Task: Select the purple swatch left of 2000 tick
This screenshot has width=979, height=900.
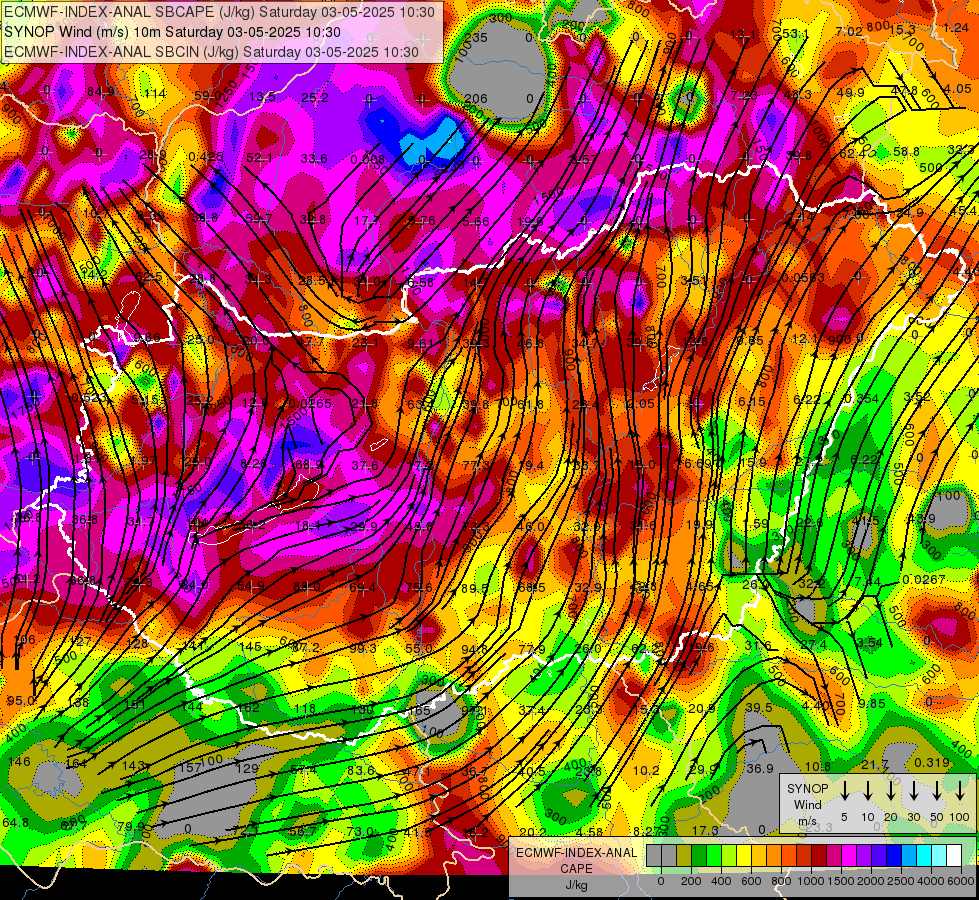Action: [x=864, y=855]
